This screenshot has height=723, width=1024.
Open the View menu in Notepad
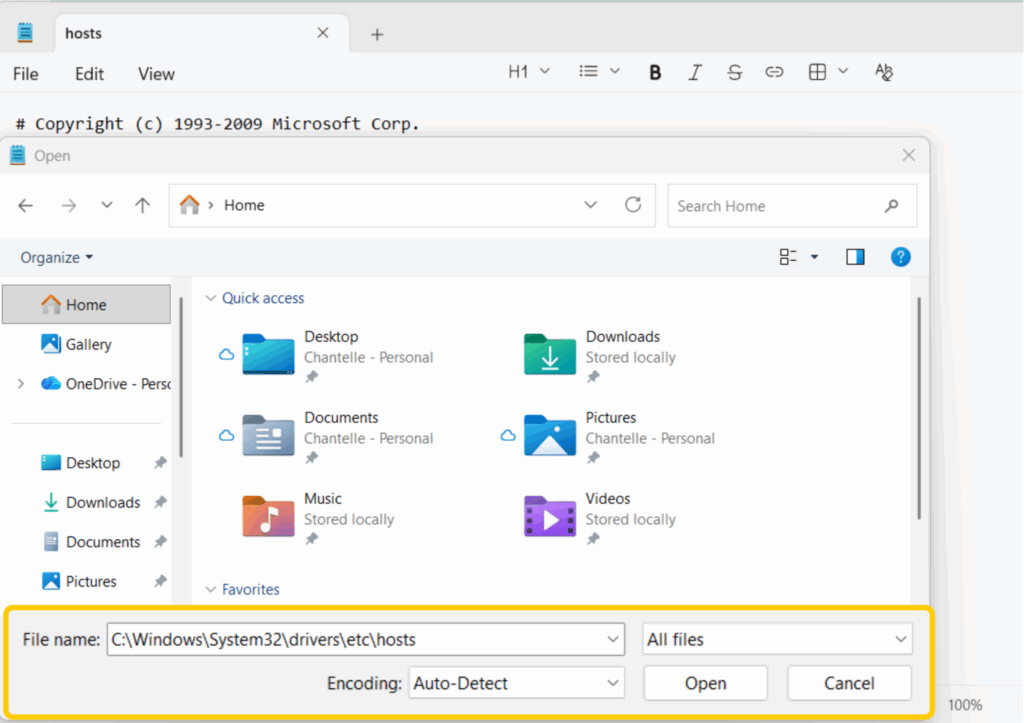156,74
